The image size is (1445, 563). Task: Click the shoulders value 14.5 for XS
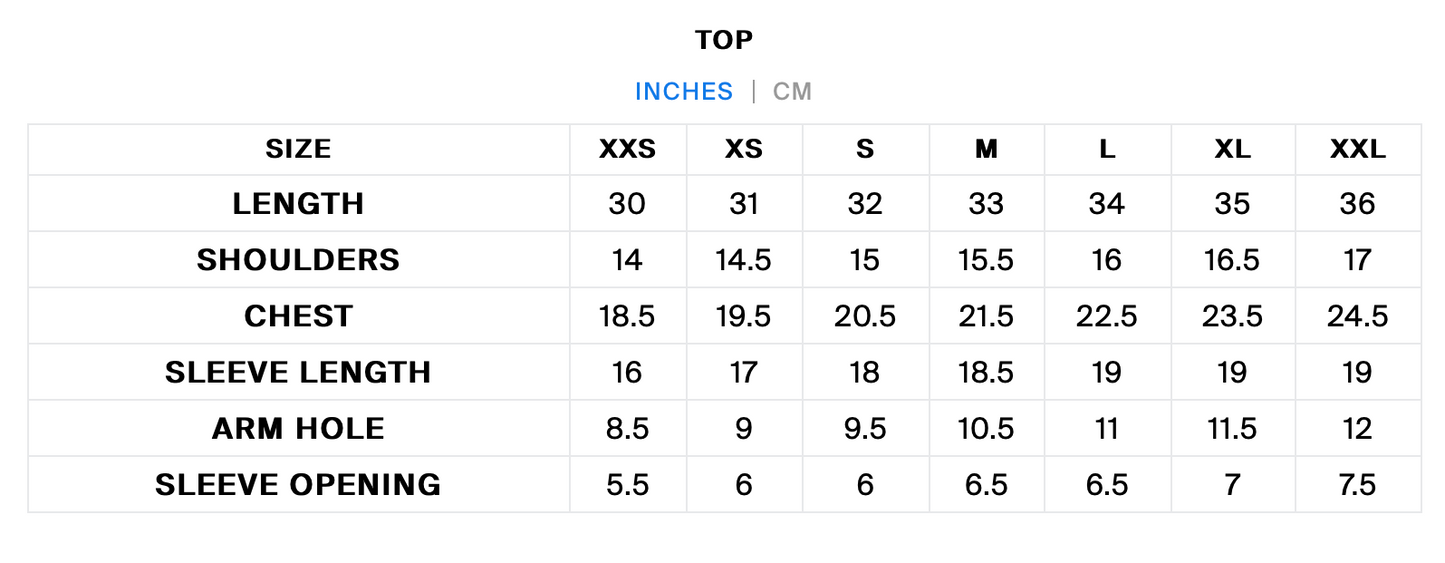click(x=744, y=260)
